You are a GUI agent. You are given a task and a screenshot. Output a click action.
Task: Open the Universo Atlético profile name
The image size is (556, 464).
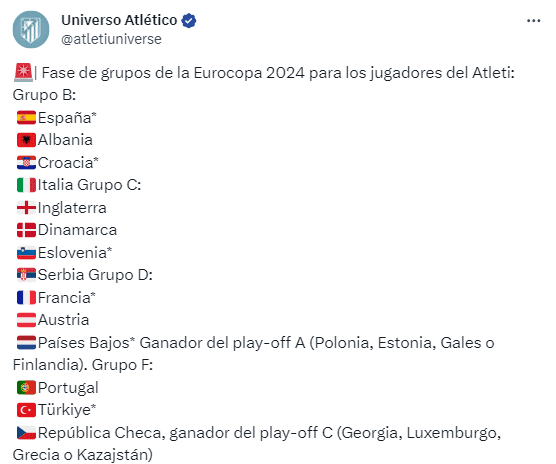pyautogui.click(x=119, y=20)
